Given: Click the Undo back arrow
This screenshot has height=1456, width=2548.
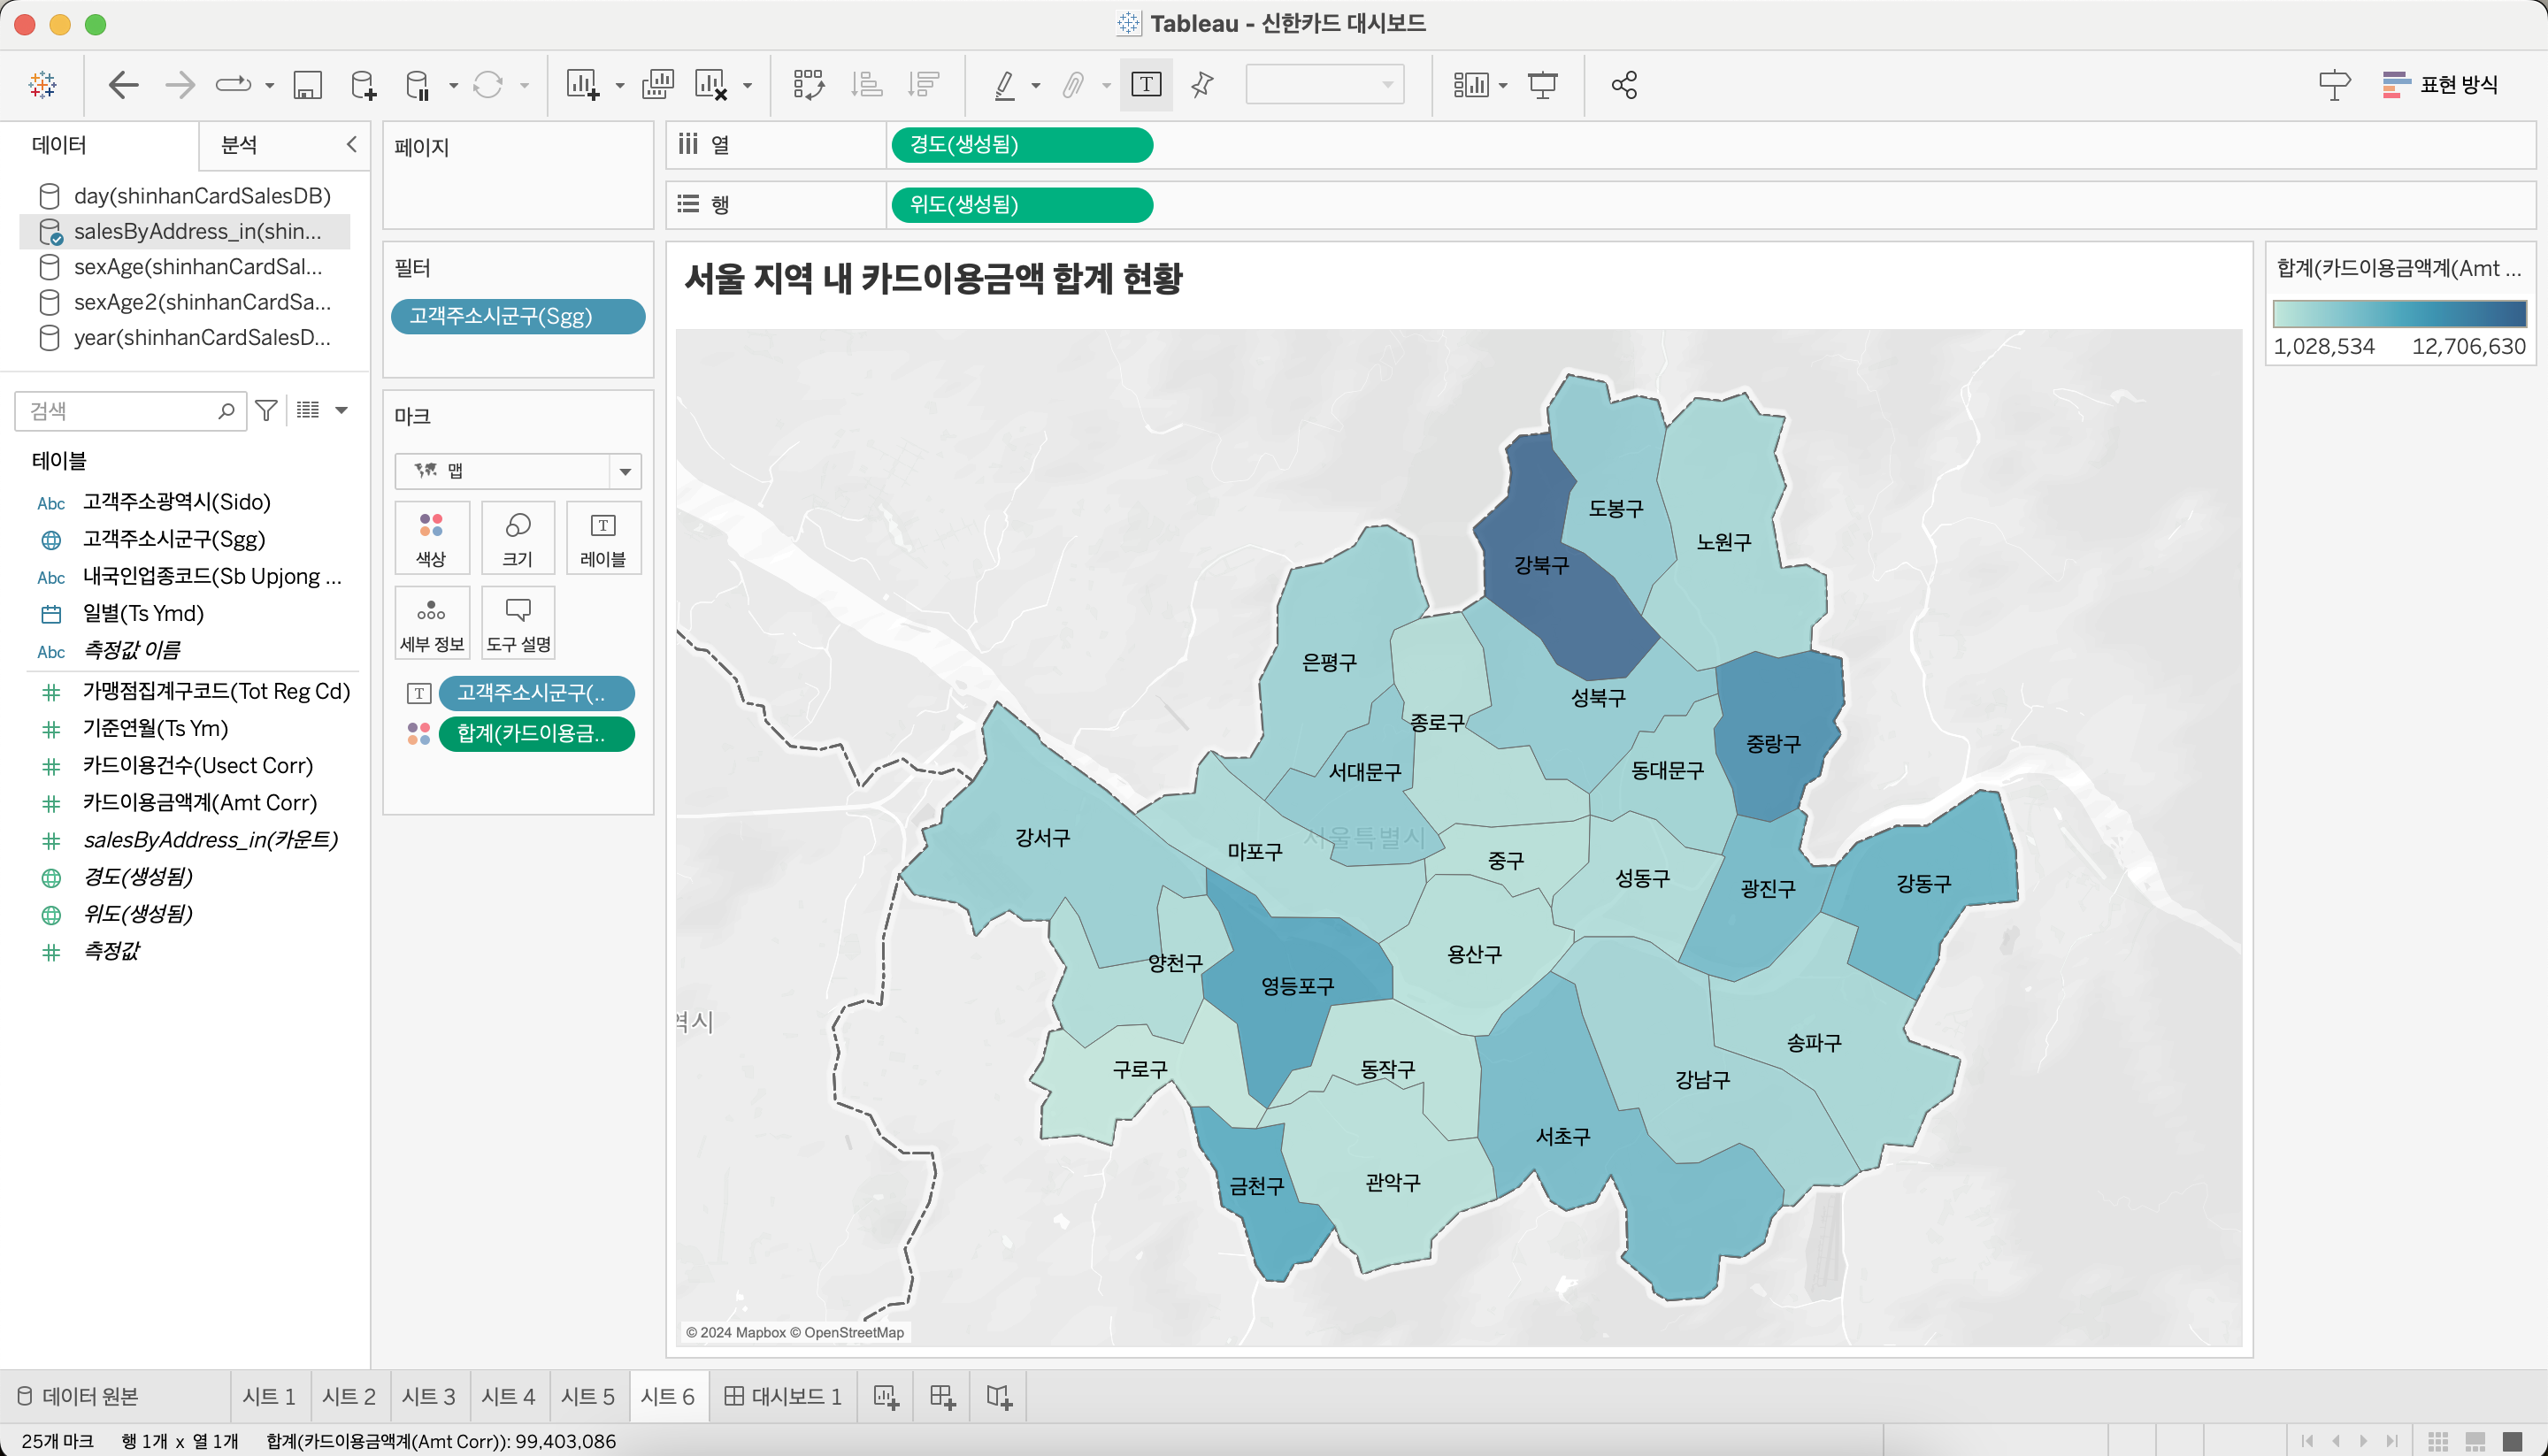Looking at the screenshot, I should (x=124, y=85).
